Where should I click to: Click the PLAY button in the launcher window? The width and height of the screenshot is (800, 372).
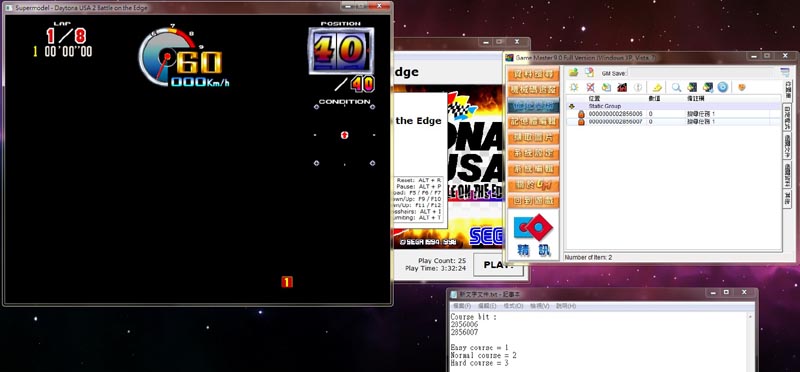(498, 265)
